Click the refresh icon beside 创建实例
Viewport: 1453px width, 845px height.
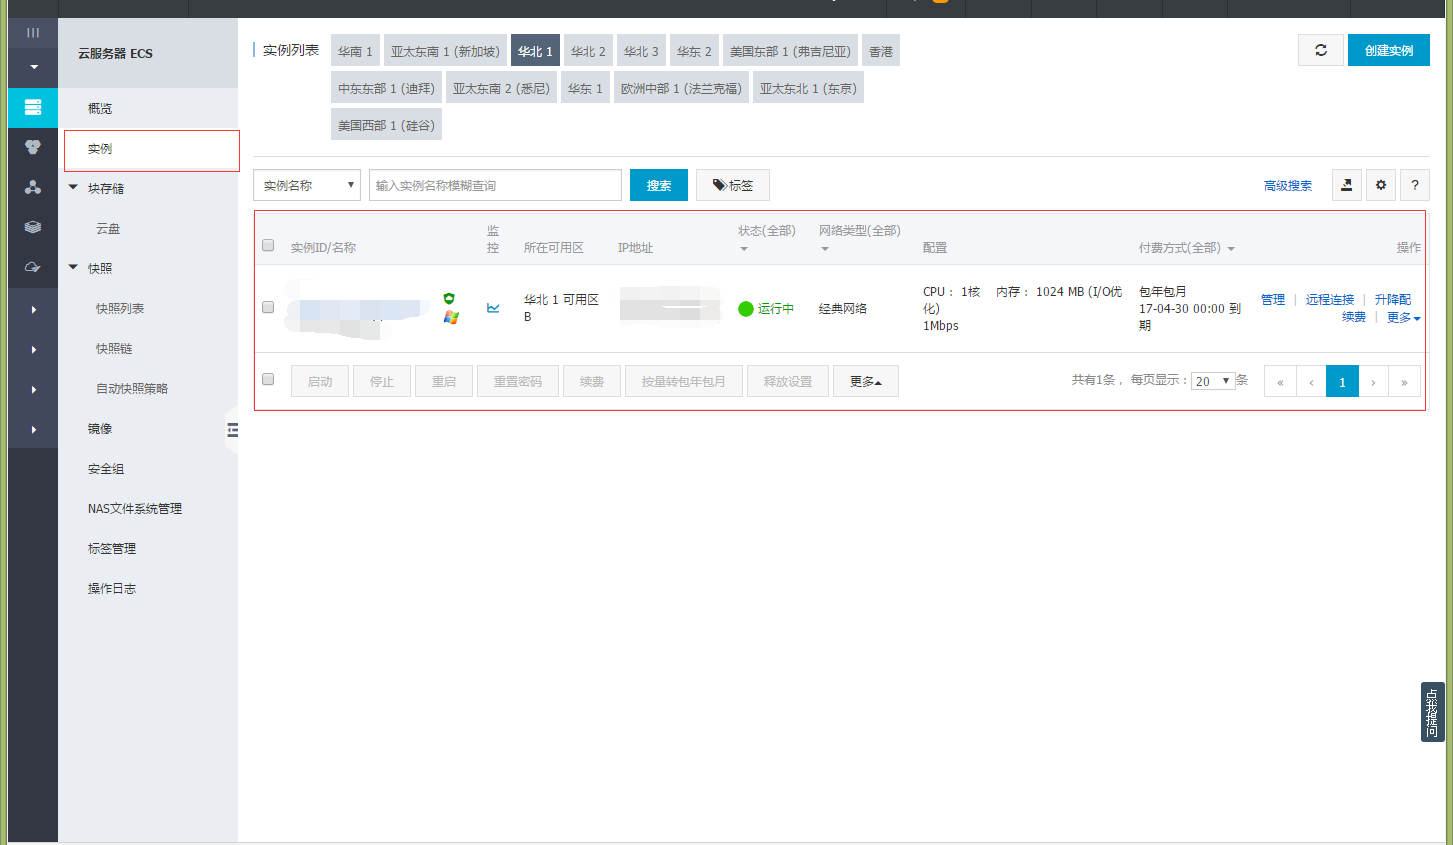tap(1320, 50)
